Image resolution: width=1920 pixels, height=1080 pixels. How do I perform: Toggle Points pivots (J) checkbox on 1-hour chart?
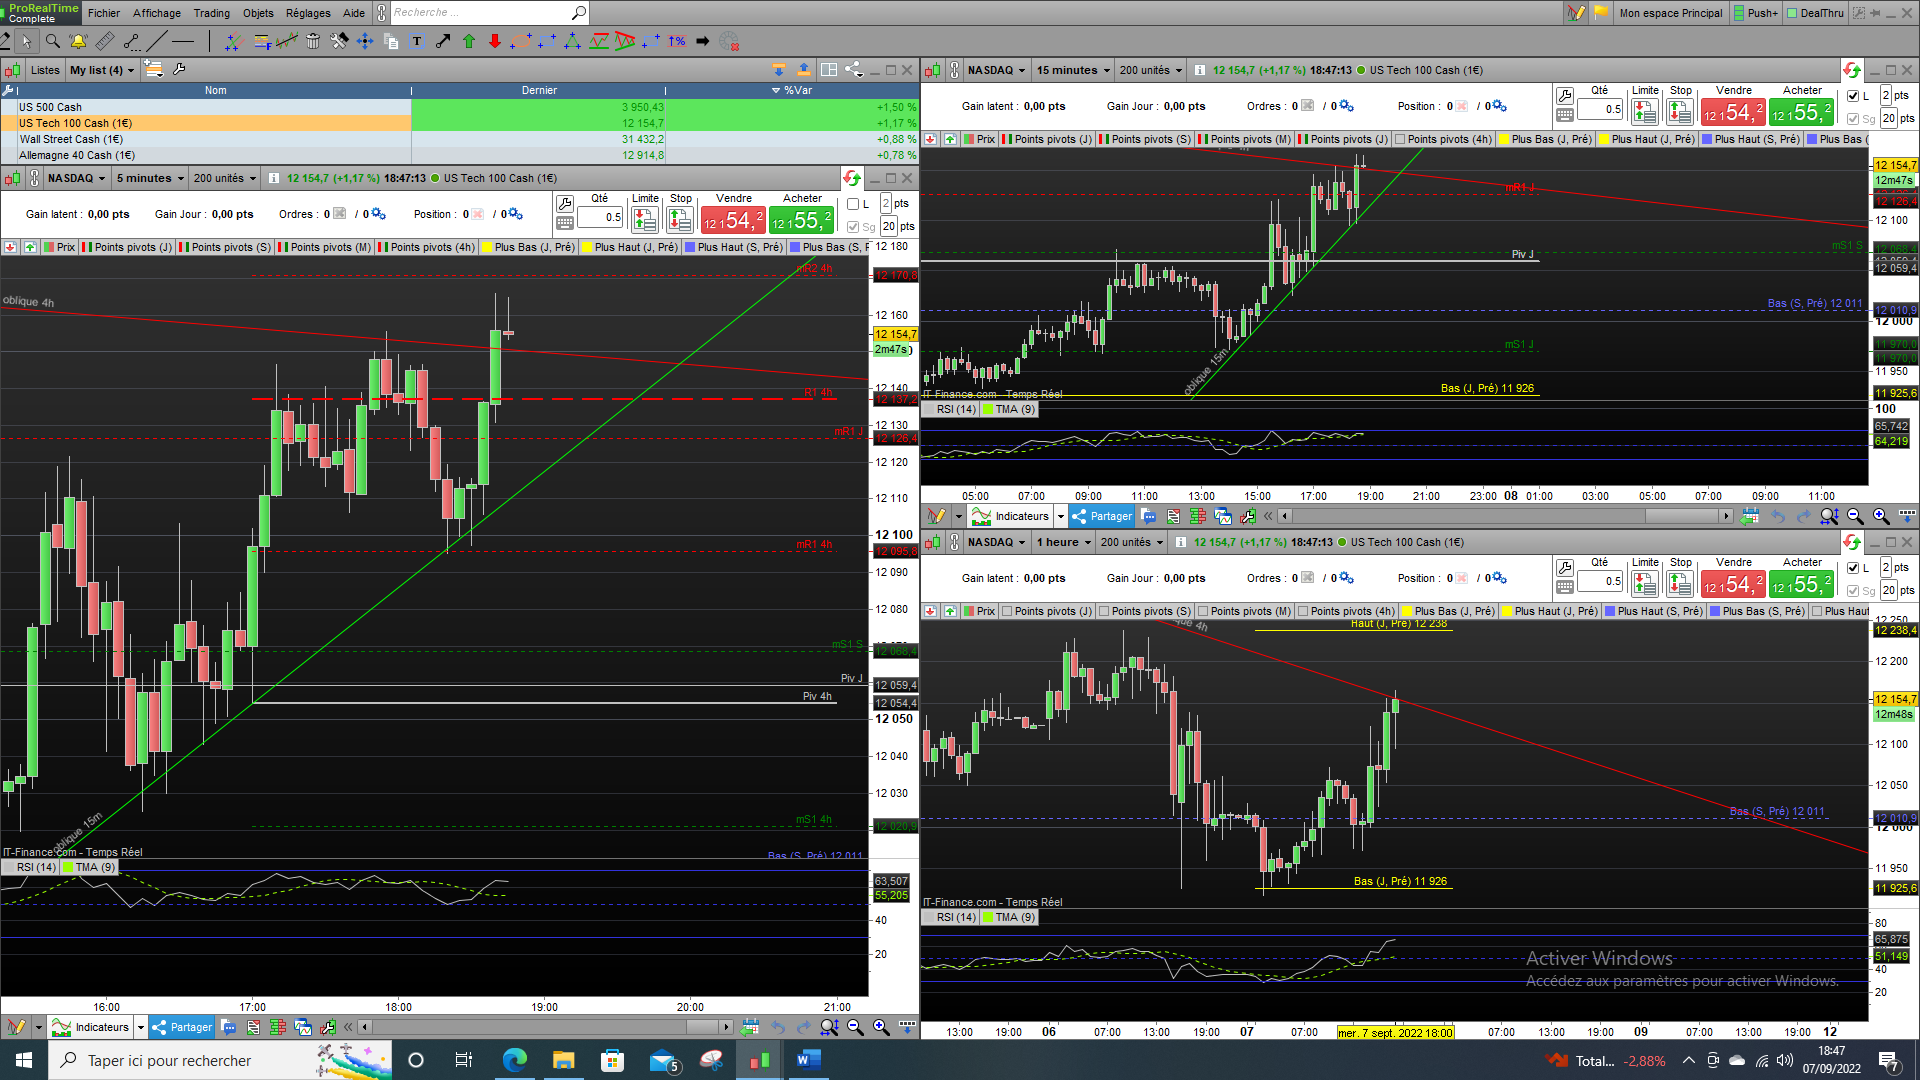[x=1007, y=611]
